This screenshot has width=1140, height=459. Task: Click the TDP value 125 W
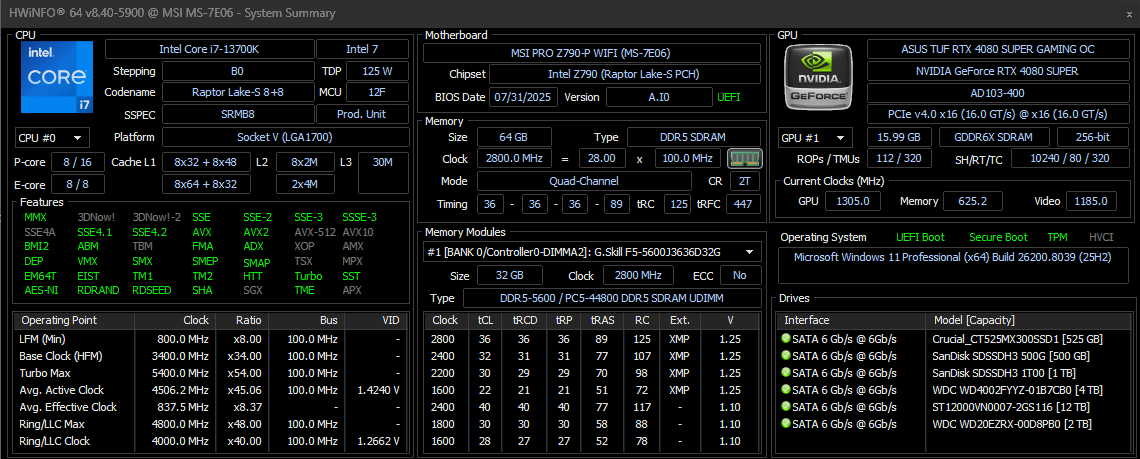(377, 71)
